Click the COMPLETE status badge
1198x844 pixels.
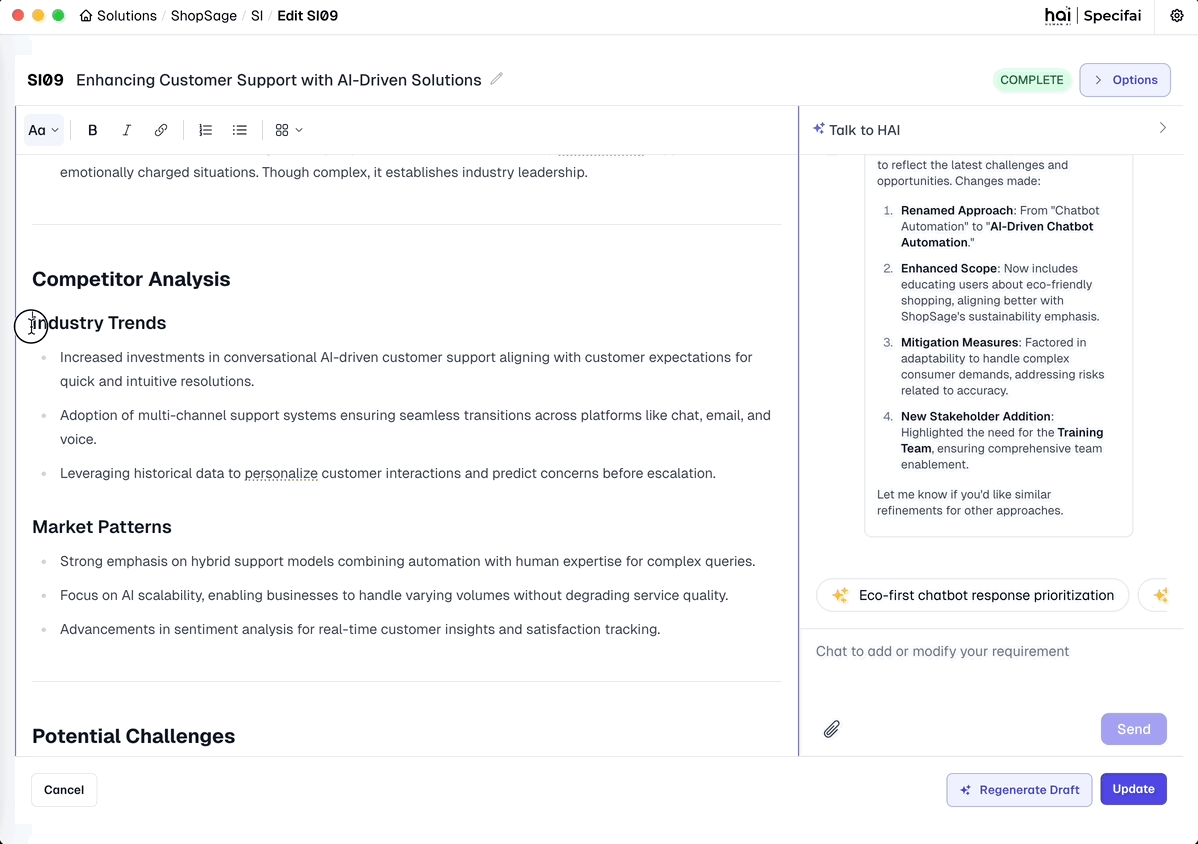point(1031,79)
